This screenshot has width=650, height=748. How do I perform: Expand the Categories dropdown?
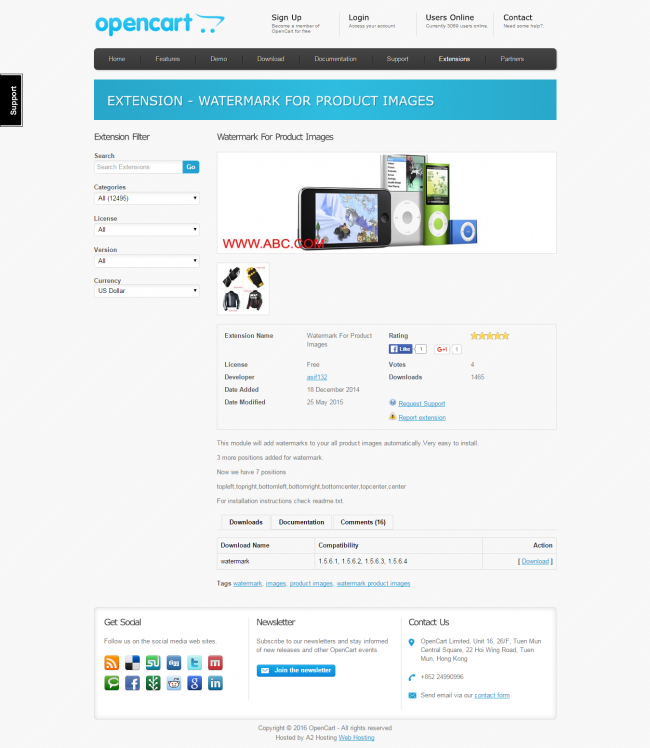(x=147, y=198)
